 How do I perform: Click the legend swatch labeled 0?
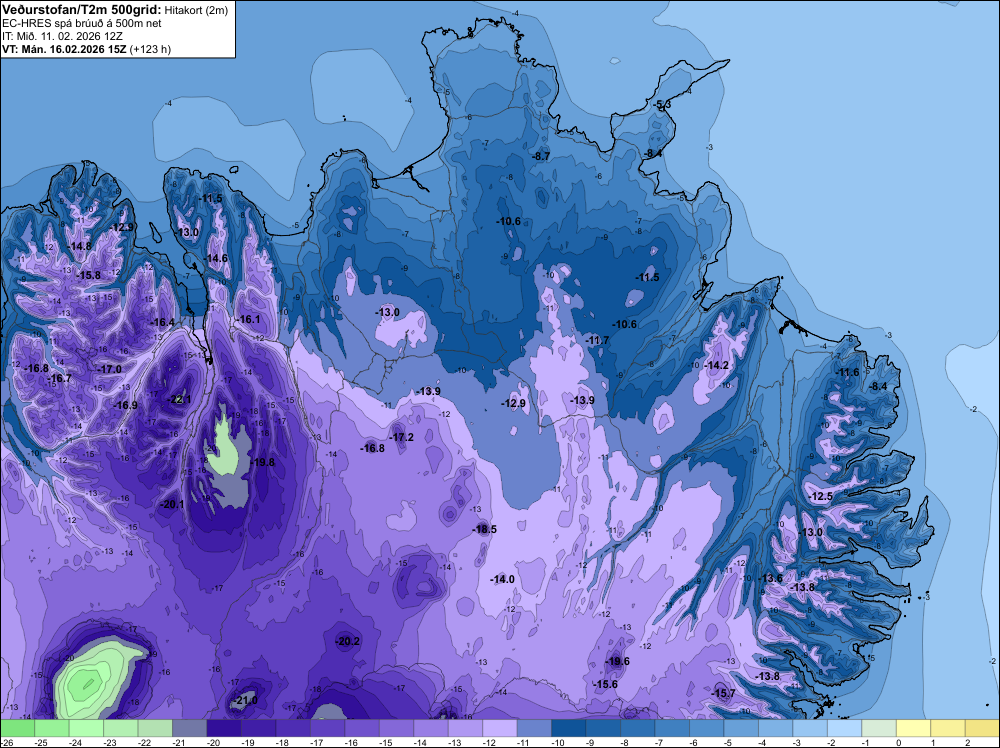pyautogui.click(x=913, y=728)
